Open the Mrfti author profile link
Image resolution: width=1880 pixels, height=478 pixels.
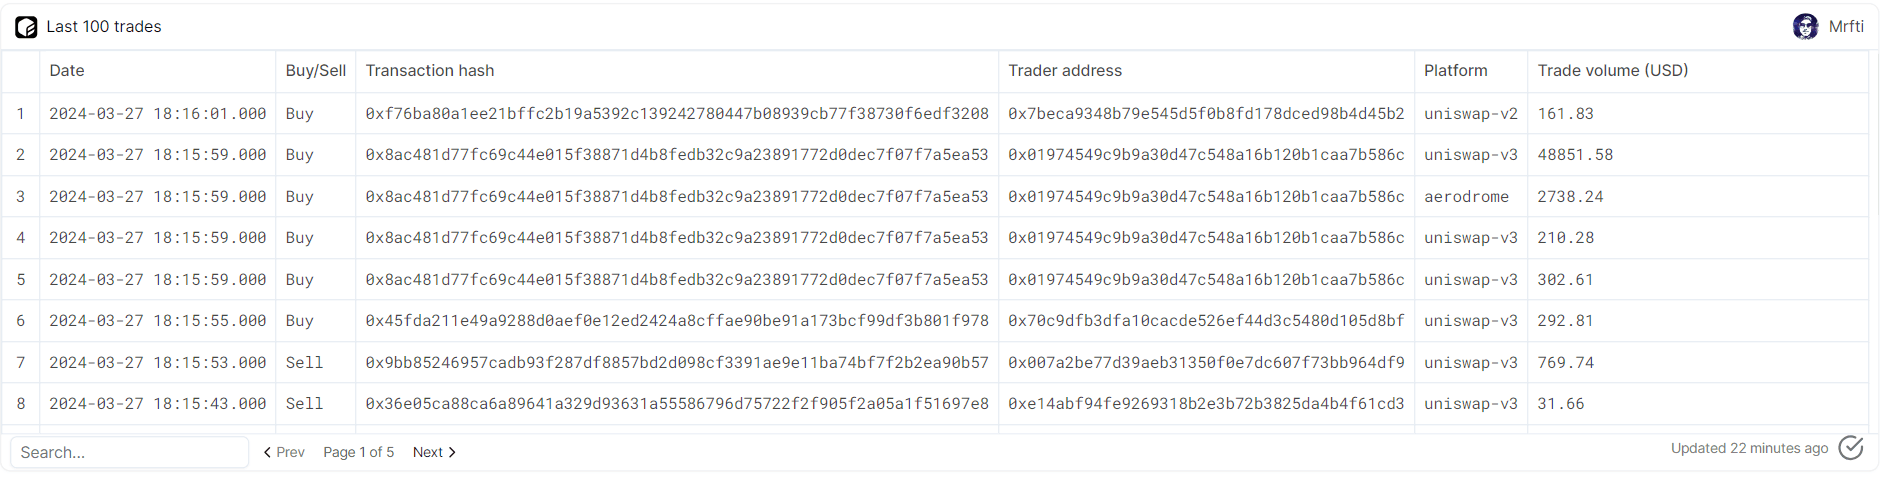point(1846,27)
